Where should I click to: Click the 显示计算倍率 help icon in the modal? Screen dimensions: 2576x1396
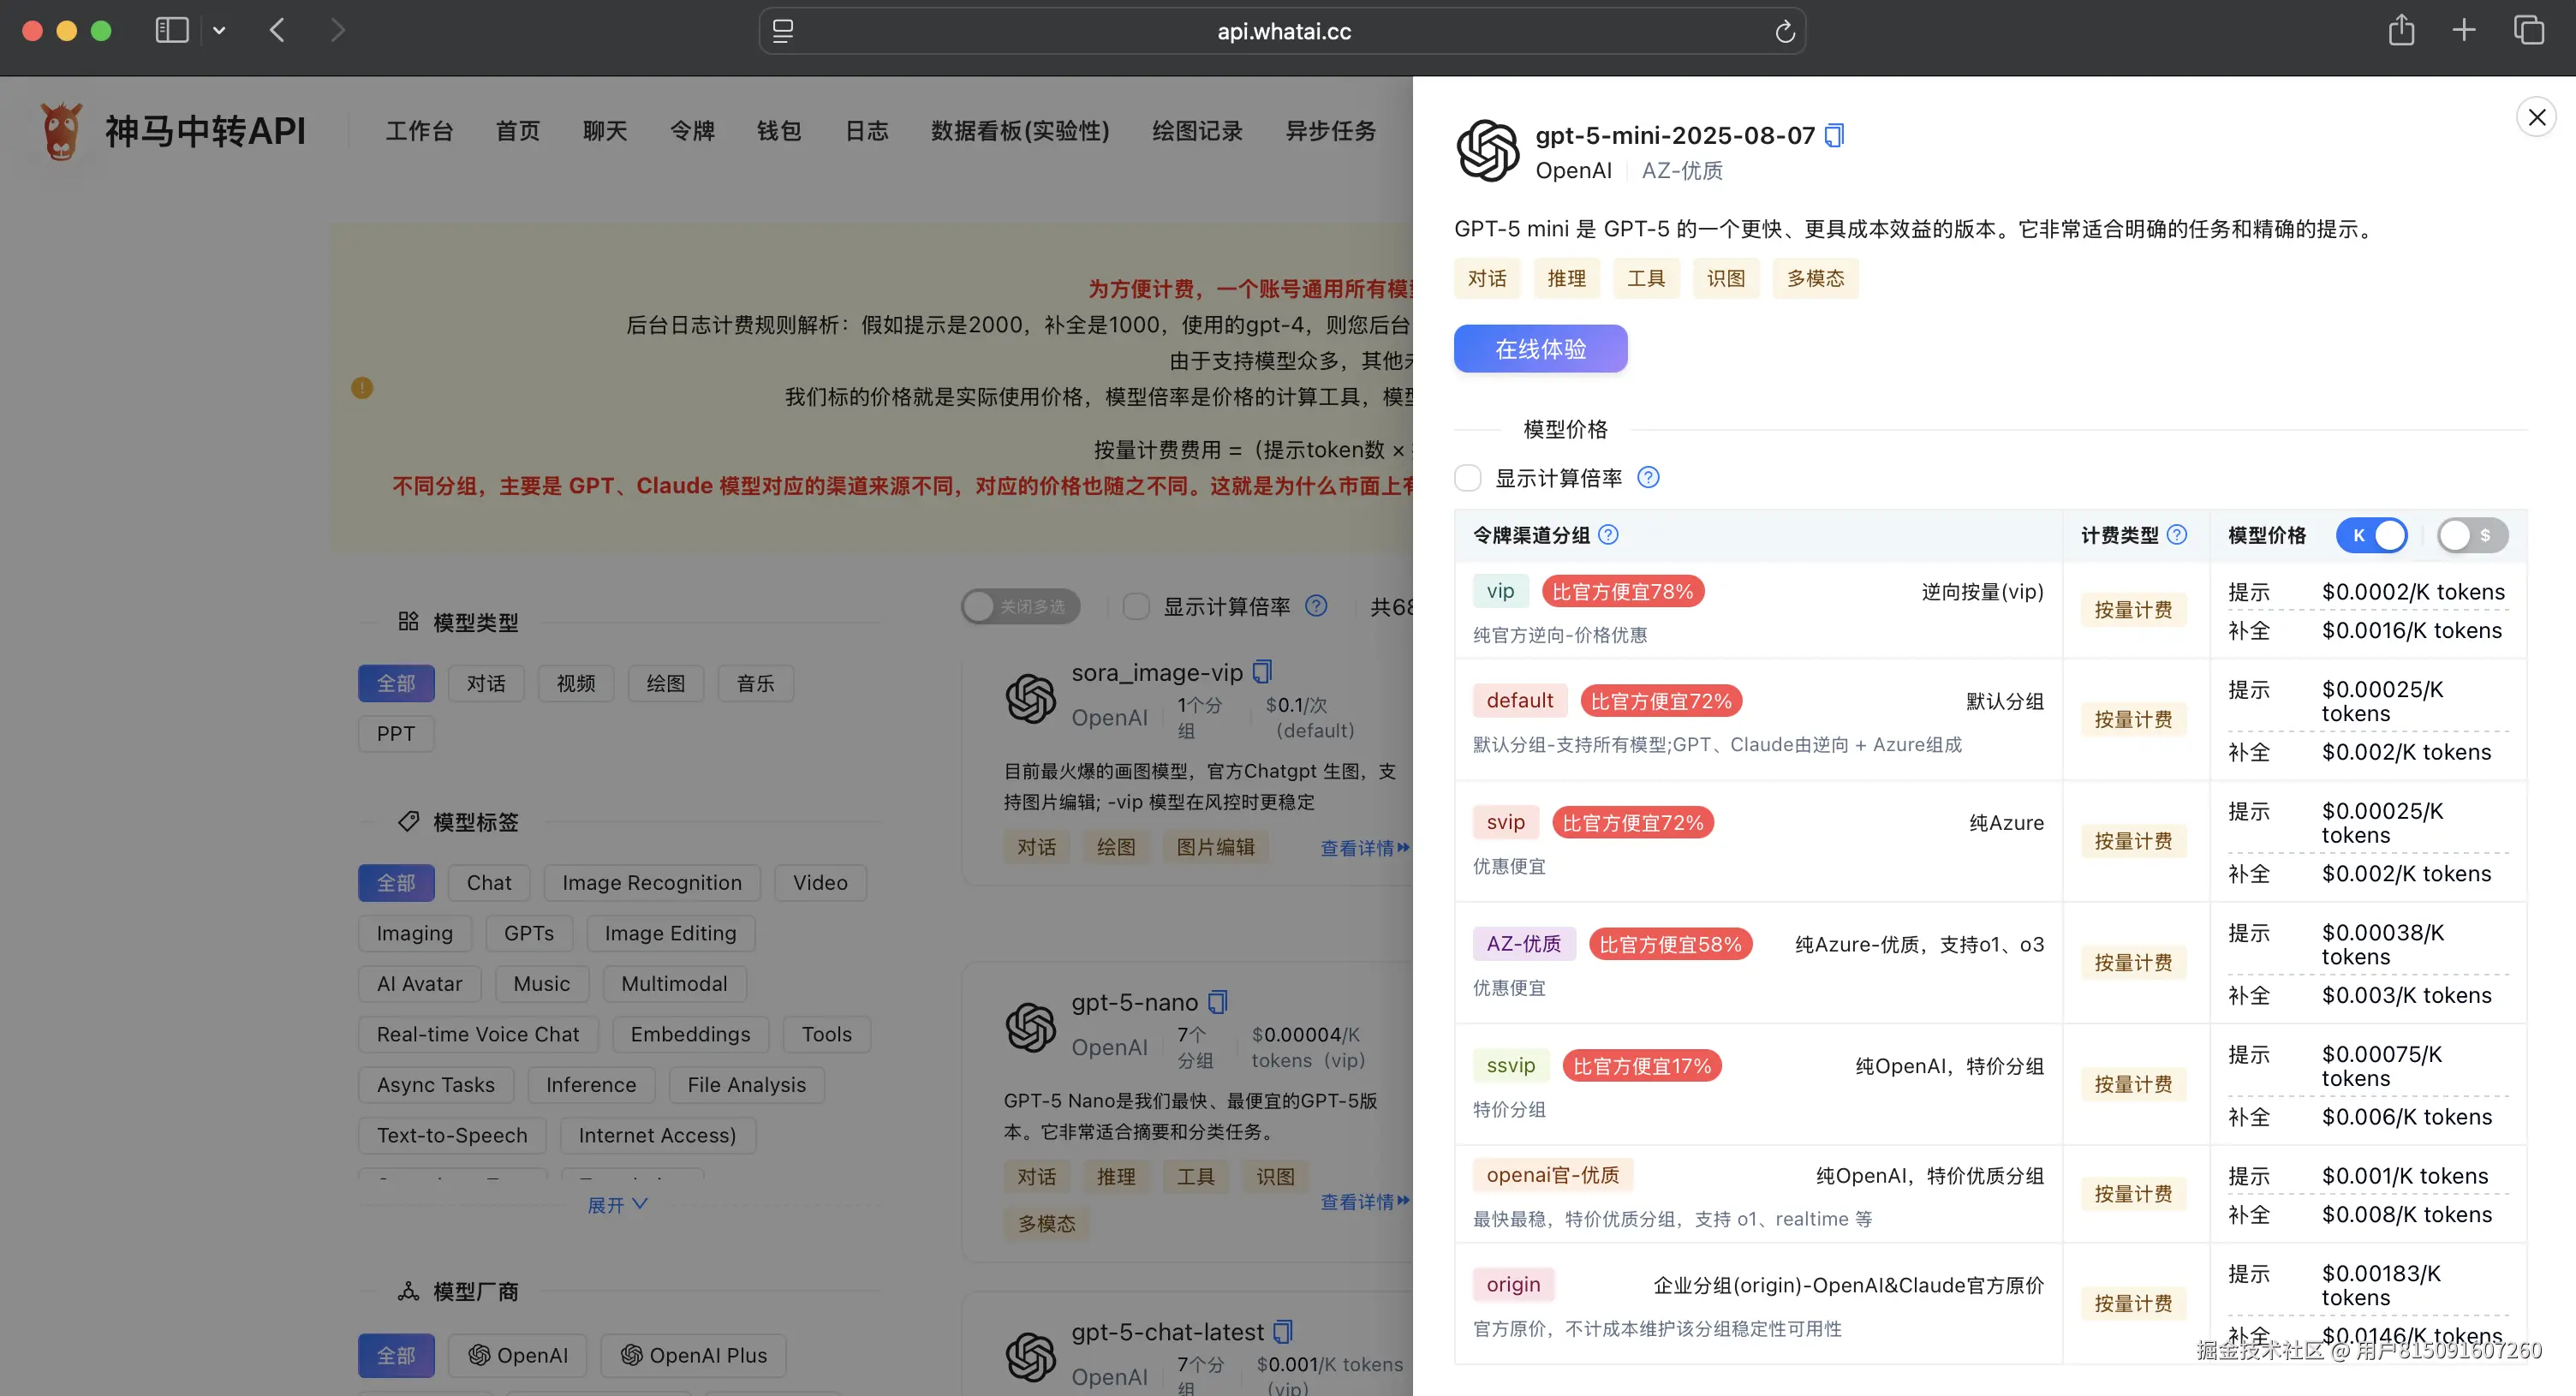coord(1649,478)
